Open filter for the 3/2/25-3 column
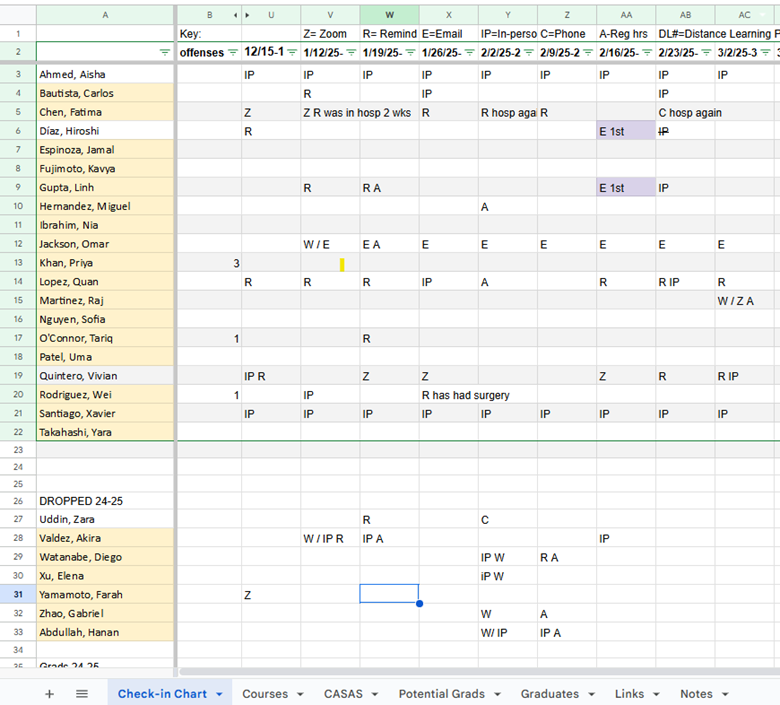Viewport: 780px width, 705px height. [x=766, y=52]
